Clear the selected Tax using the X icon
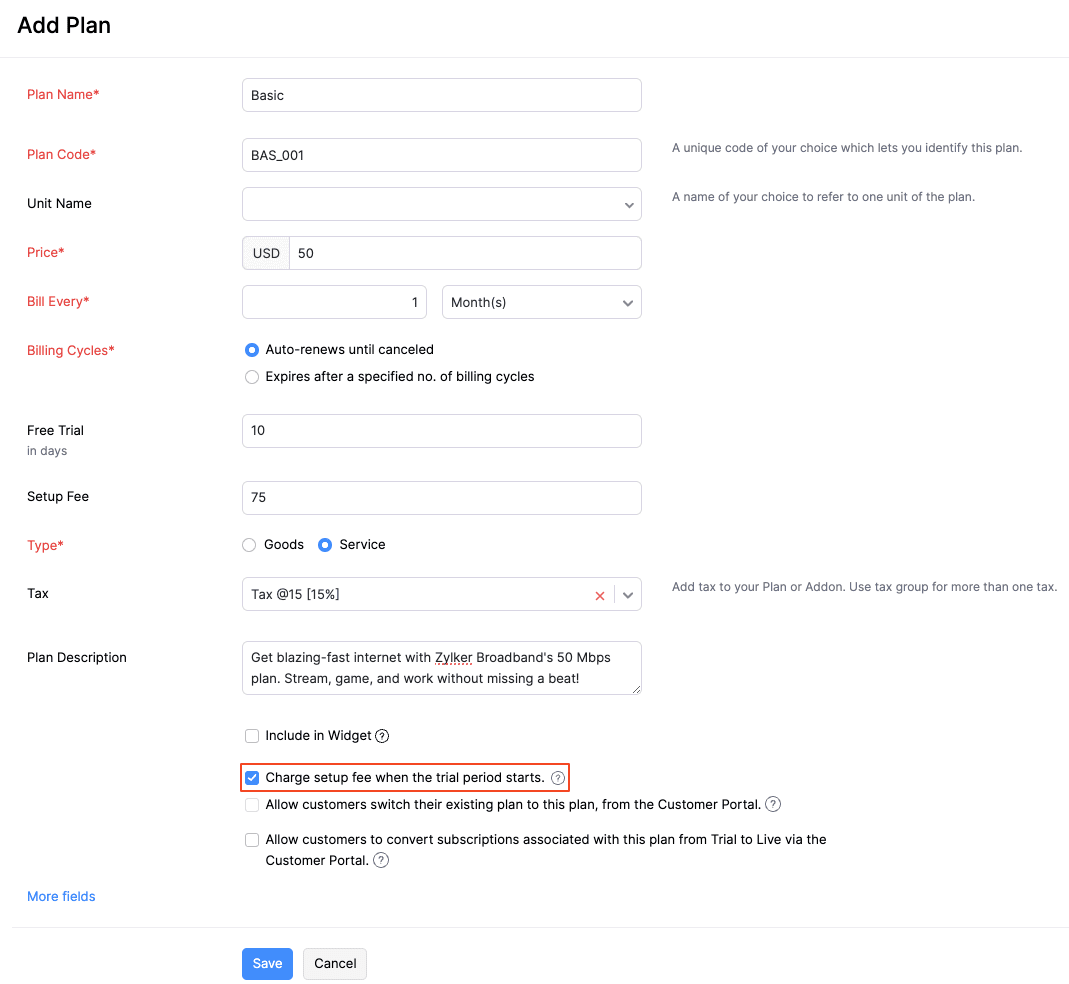Image resolution: width=1069 pixels, height=984 pixels. [599, 594]
